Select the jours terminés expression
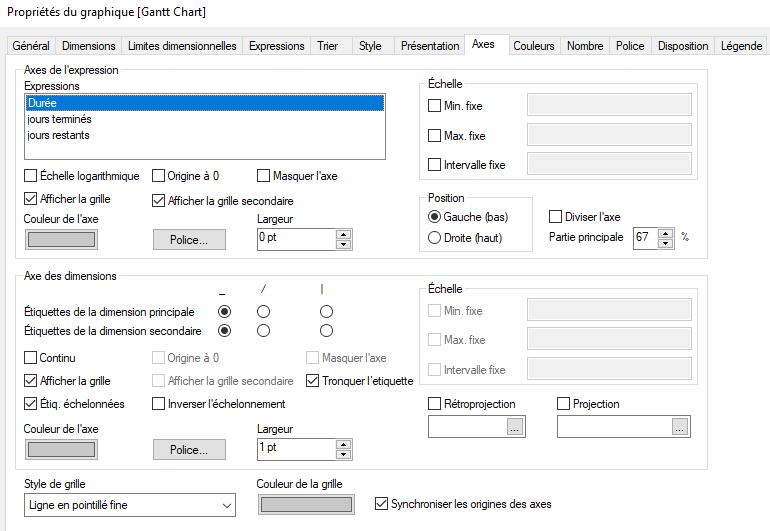The height and width of the screenshot is (531, 770). click(205, 119)
